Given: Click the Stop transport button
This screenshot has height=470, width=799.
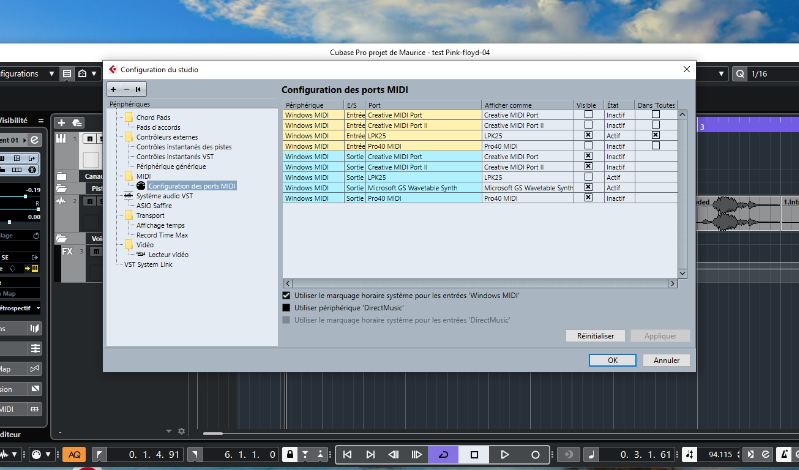Looking at the screenshot, I should coord(474,454).
